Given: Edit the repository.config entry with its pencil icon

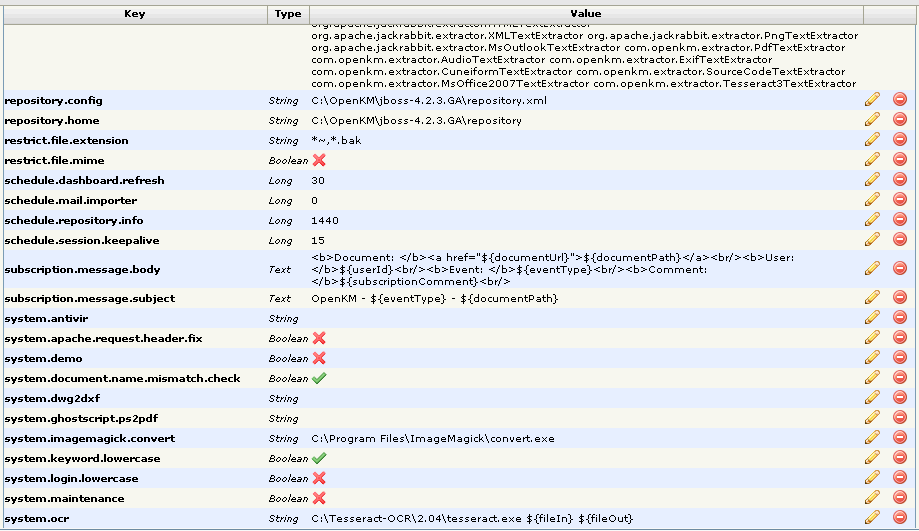Looking at the screenshot, I should pos(872,100).
